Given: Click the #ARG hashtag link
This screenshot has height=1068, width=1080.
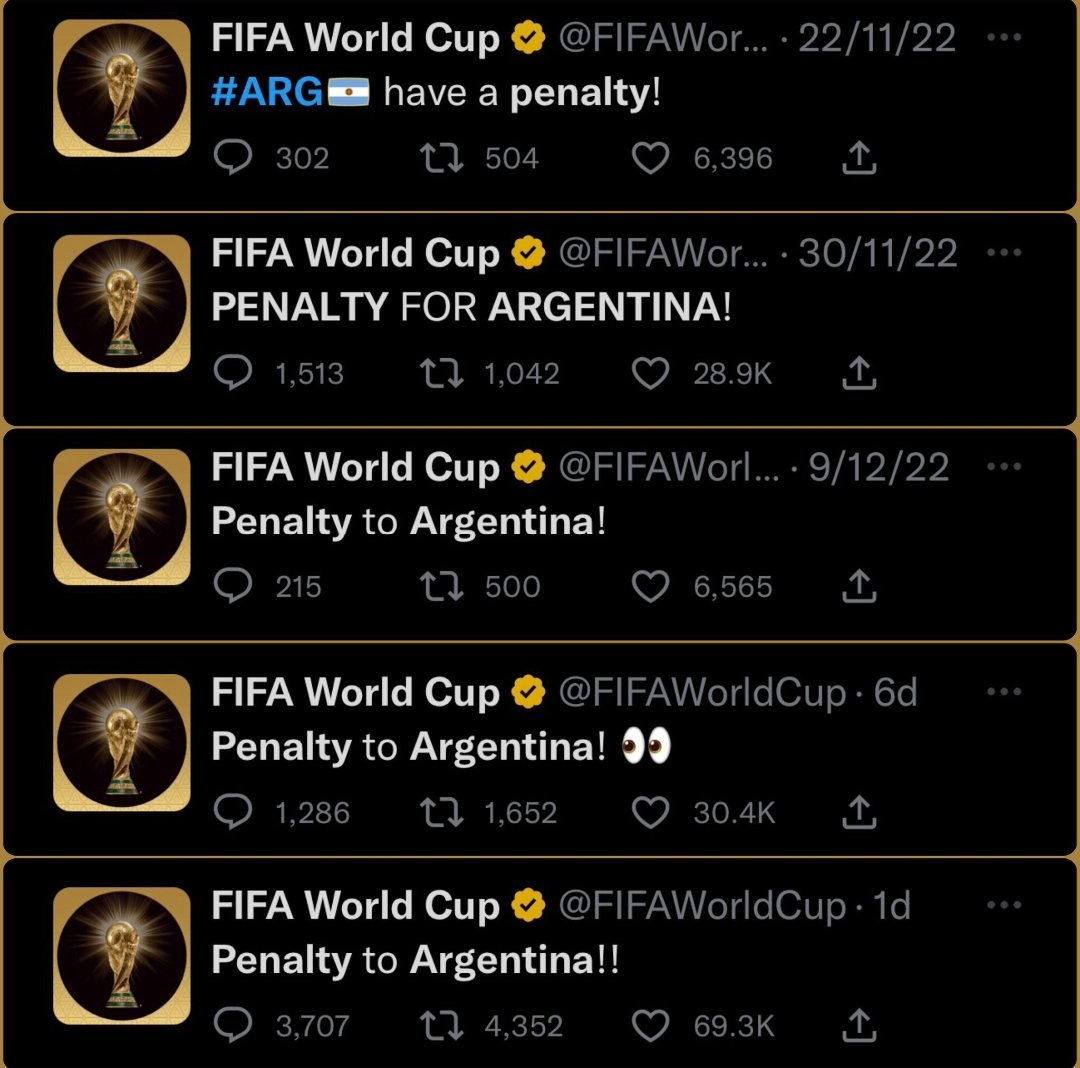Looking at the screenshot, I should [267, 93].
